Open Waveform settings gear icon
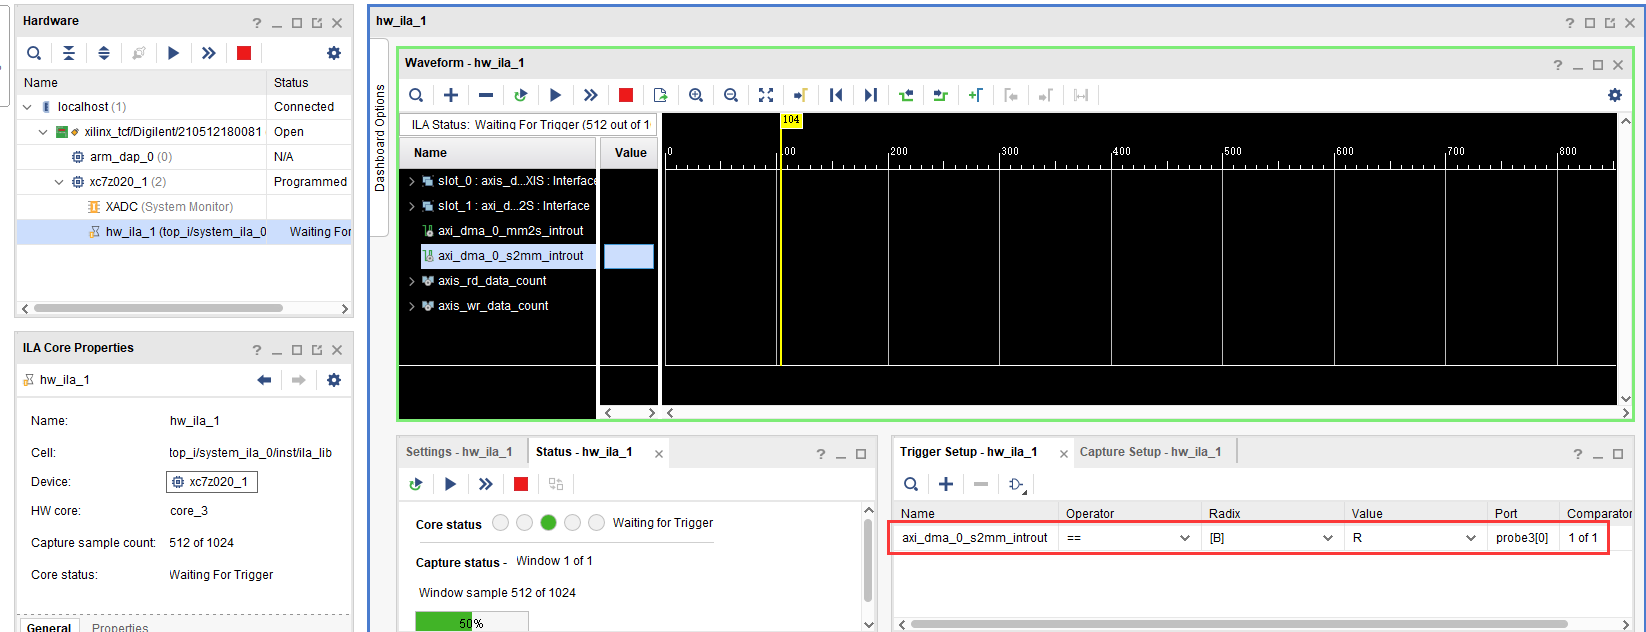 click(1615, 95)
